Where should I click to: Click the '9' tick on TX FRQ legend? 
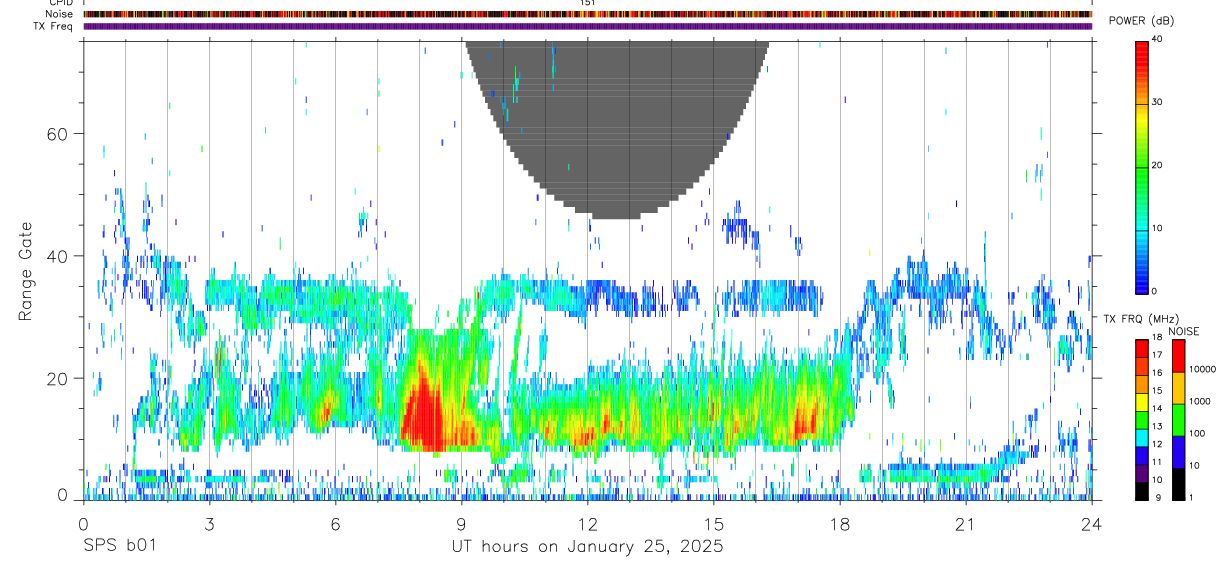coord(1160,498)
